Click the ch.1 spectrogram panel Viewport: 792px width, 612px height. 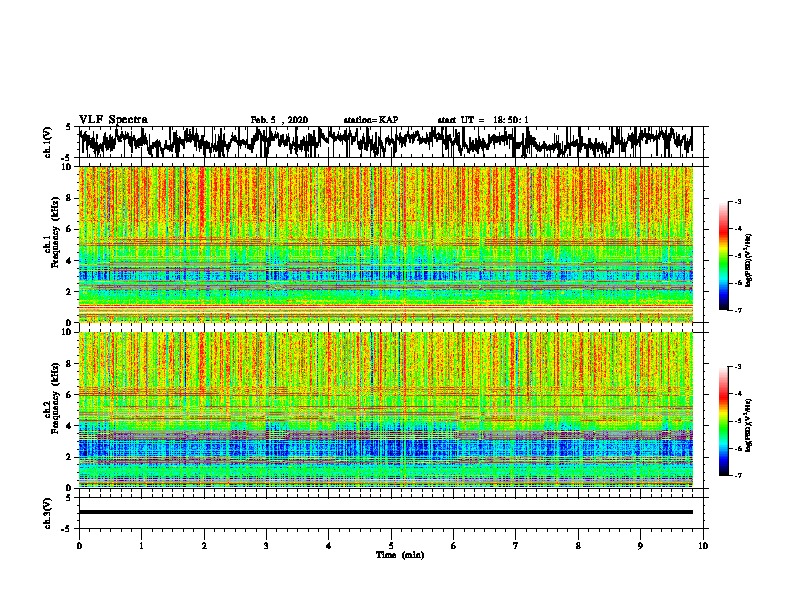point(386,244)
